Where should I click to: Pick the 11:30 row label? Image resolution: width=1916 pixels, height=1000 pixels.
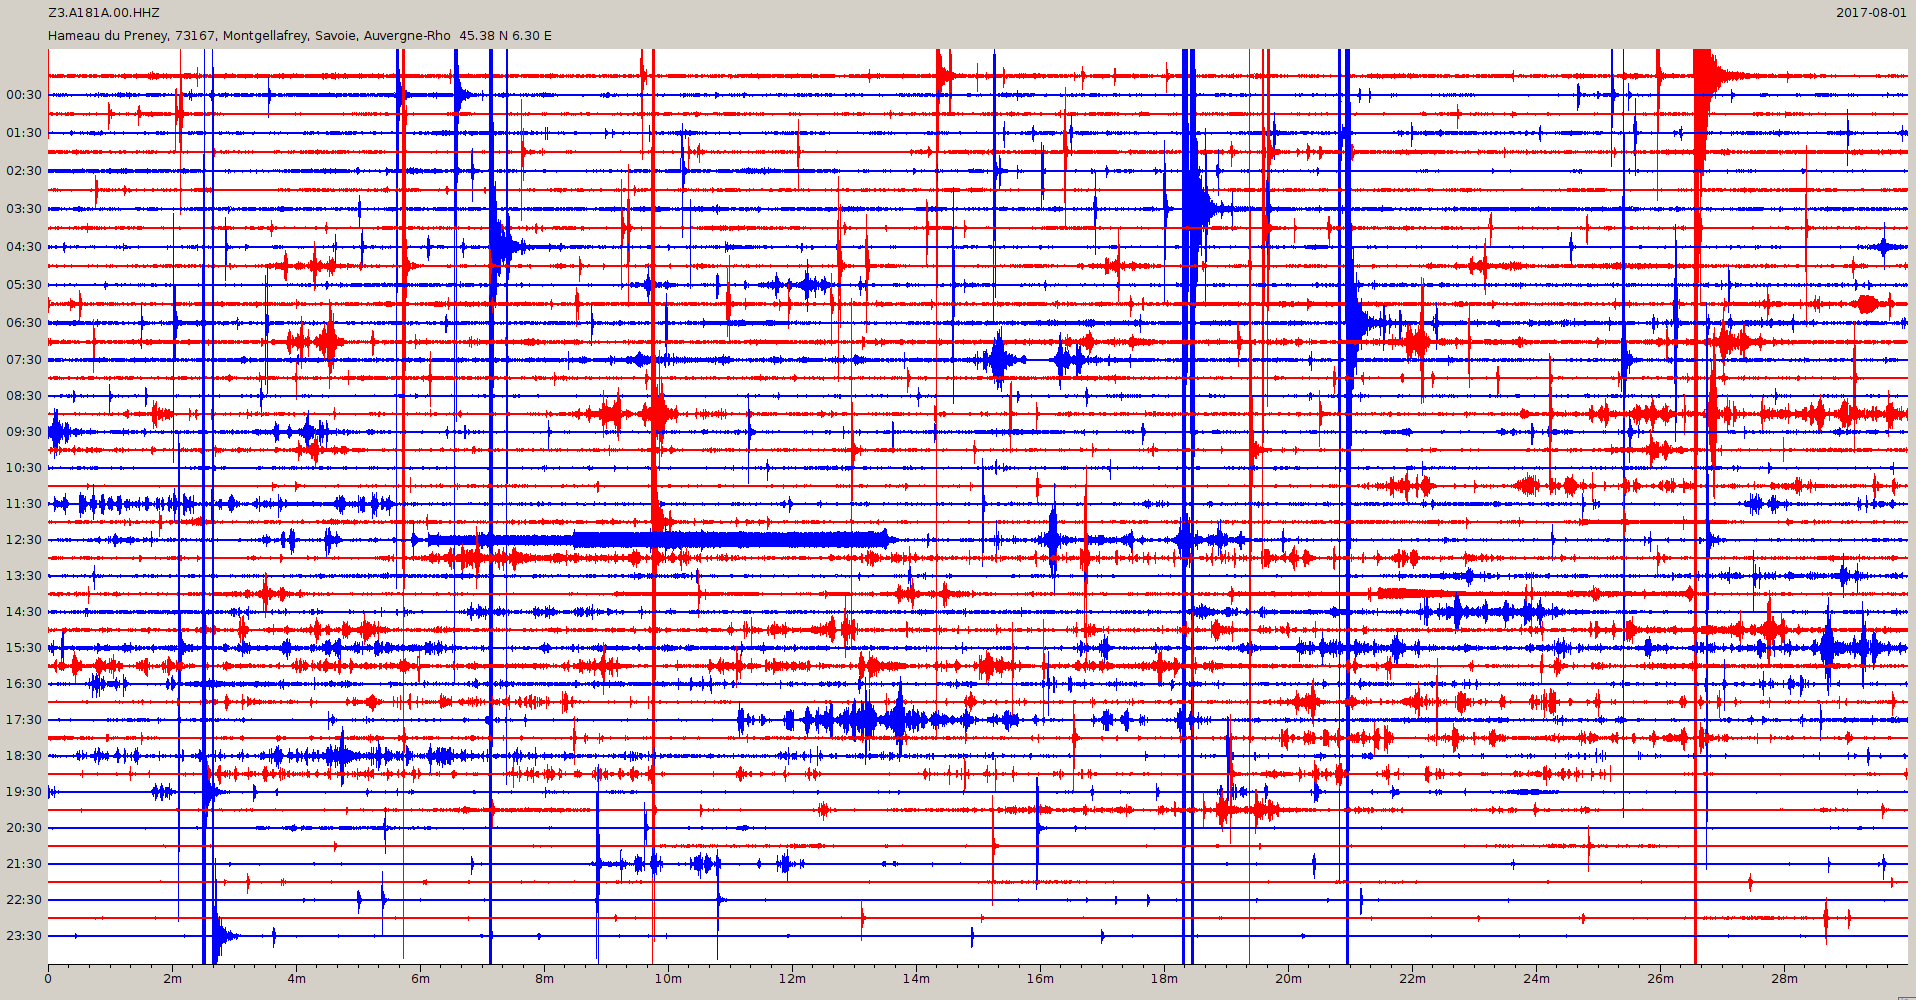pyautogui.click(x=24, y=504)
